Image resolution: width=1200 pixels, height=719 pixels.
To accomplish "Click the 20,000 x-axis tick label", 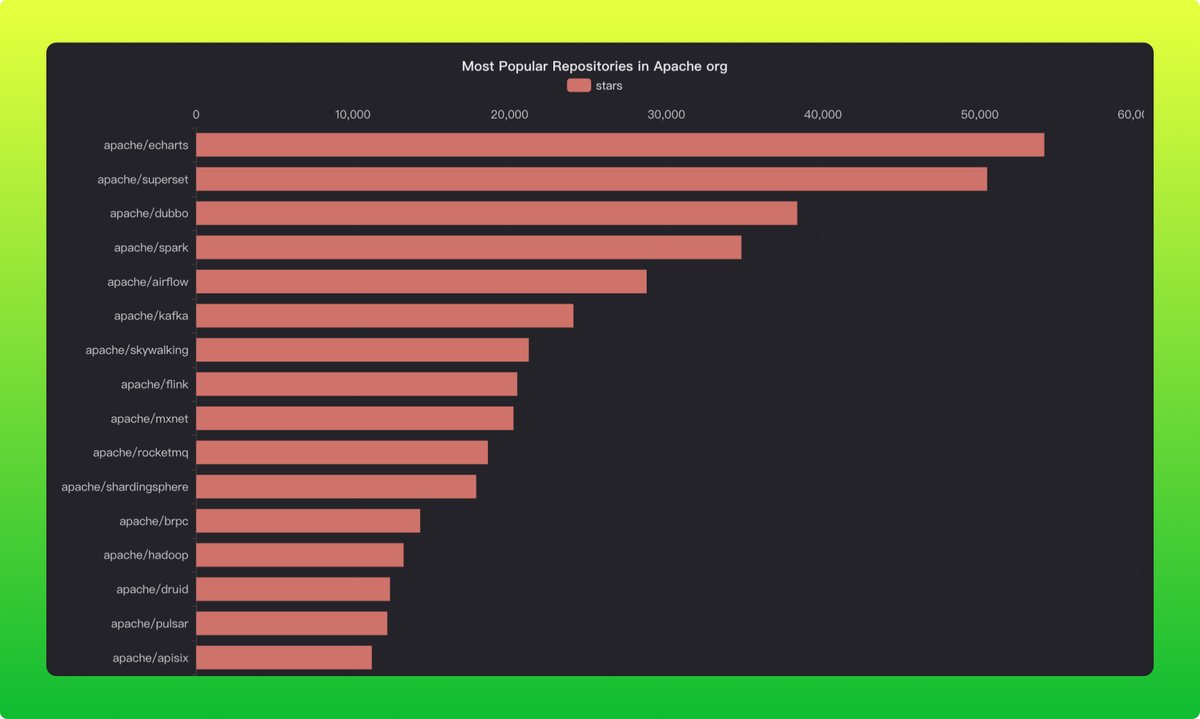I will tap(510, 115).
